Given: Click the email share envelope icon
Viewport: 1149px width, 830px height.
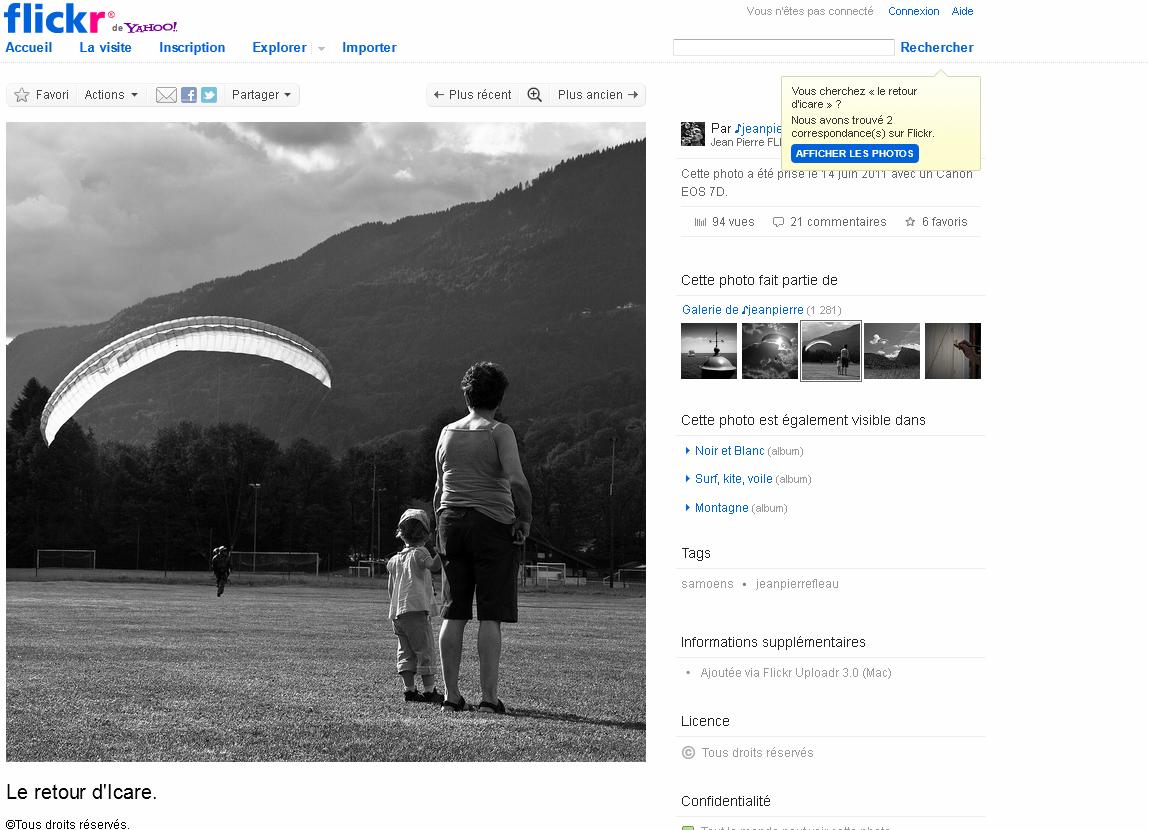Looking at the screenshot, I should pyautogui.click(x=166, y=95).
